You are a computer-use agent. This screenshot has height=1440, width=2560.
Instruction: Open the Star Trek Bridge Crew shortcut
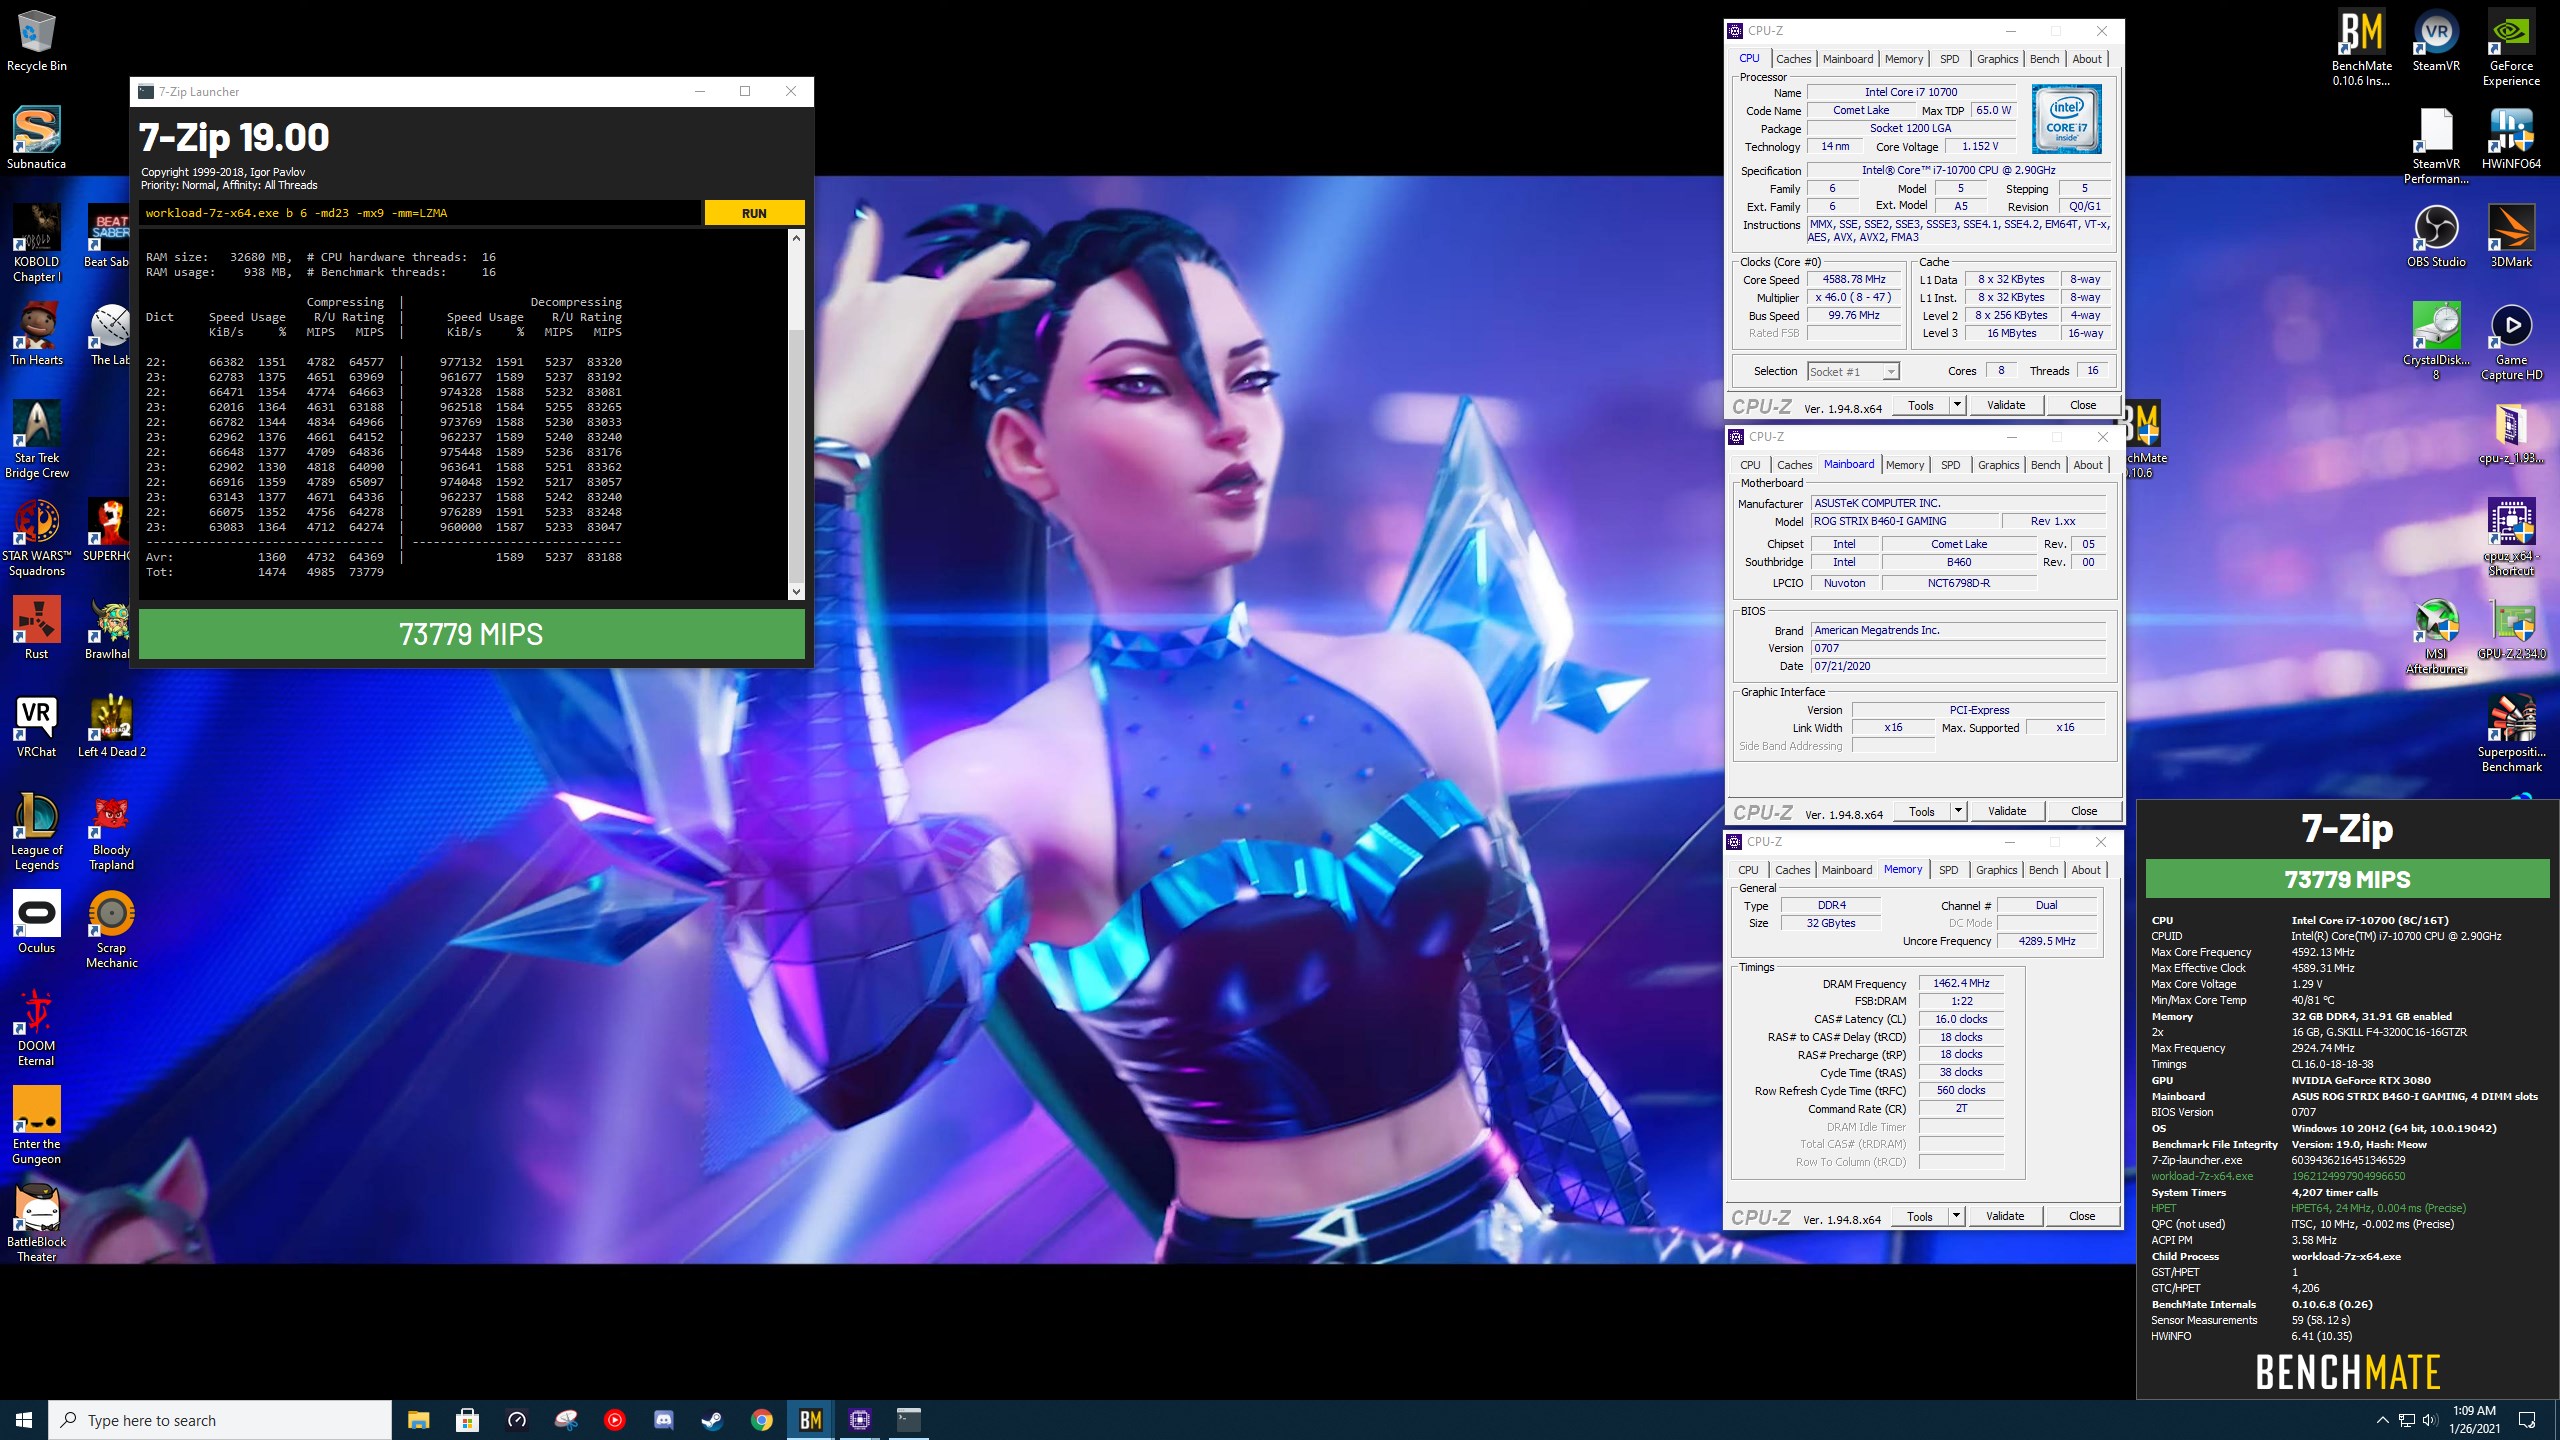click(37, 440)
